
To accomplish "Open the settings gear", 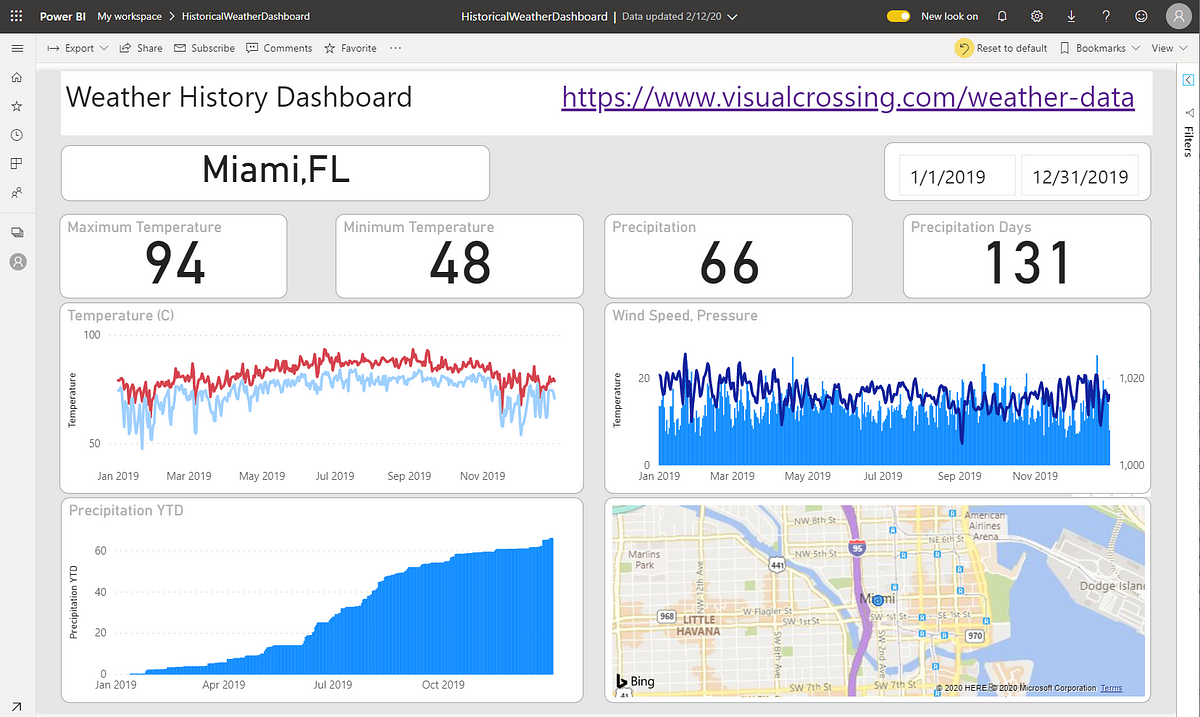I will (x=1037, y=16).
